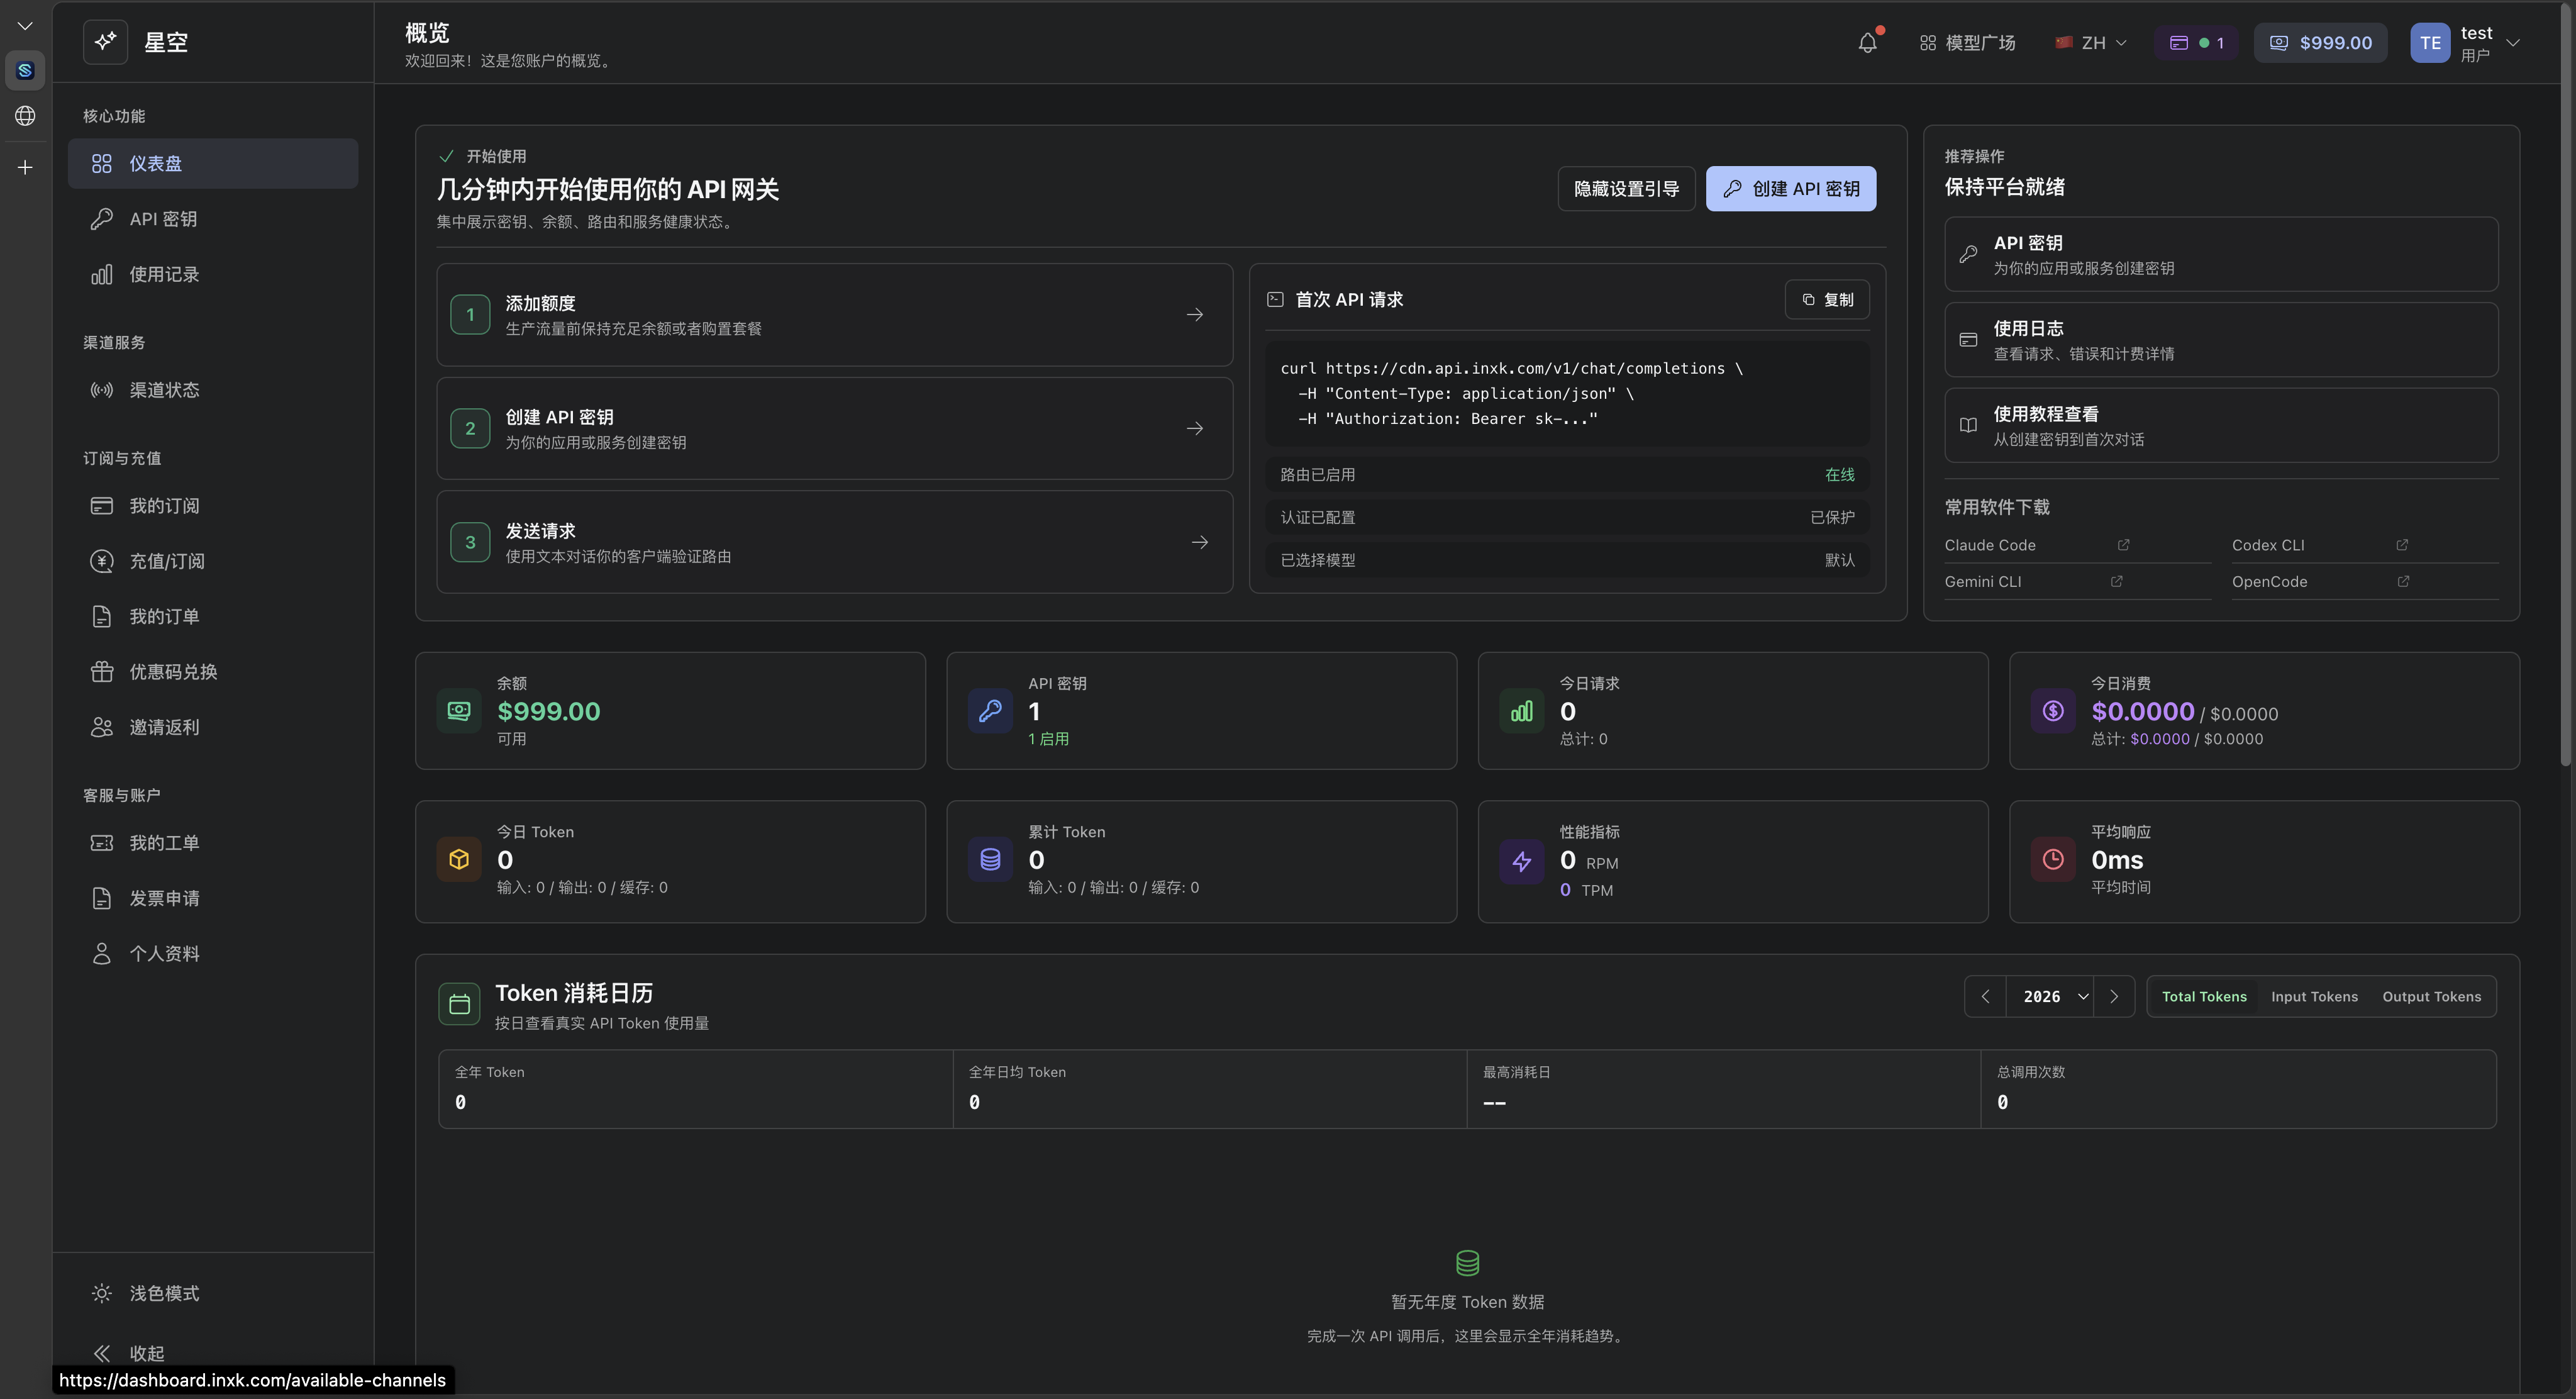Go to previous year arrow
The height and width of the screenshot is (1399, 2576).
pos(1985,996)
